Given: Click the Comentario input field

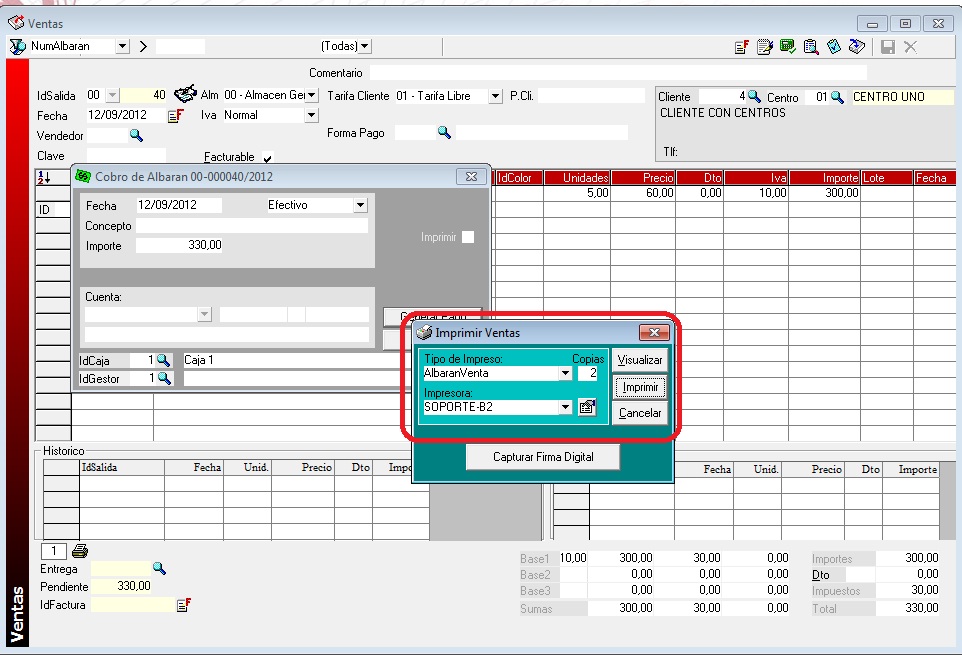Looking at the screenshot, I should 618,73.
